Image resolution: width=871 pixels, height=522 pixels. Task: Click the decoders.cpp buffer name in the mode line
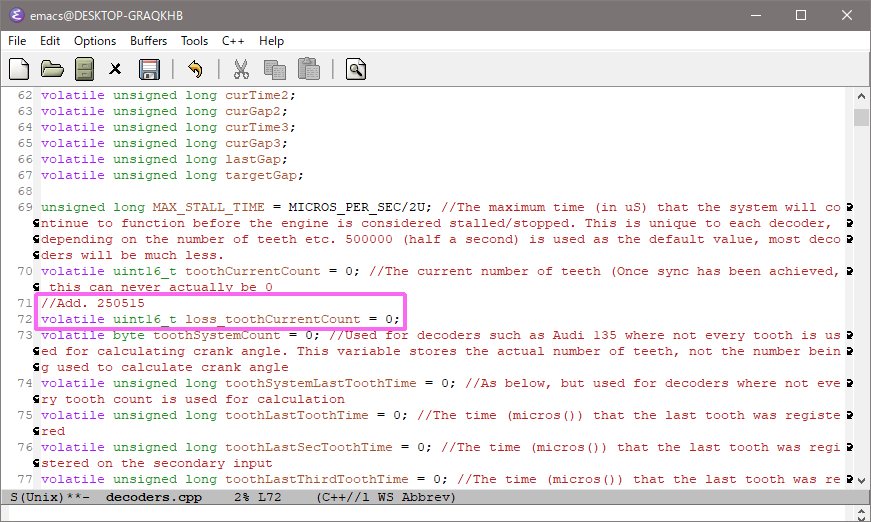pos(154,497)
